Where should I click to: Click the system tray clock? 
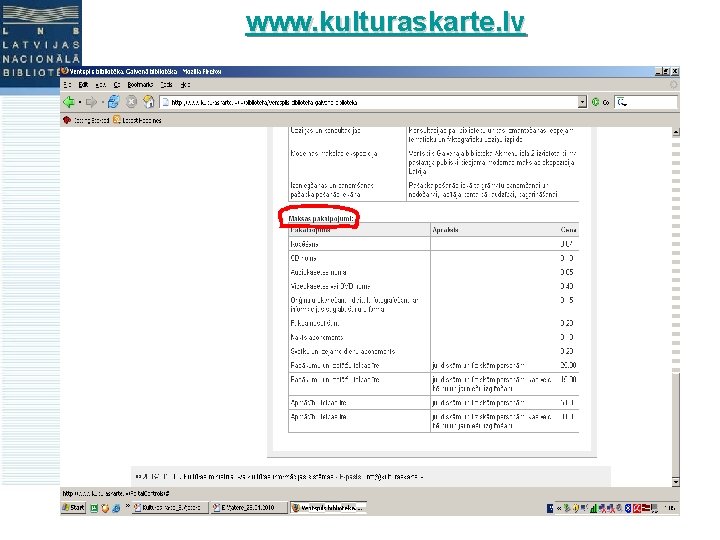click(x=670, y=508)
